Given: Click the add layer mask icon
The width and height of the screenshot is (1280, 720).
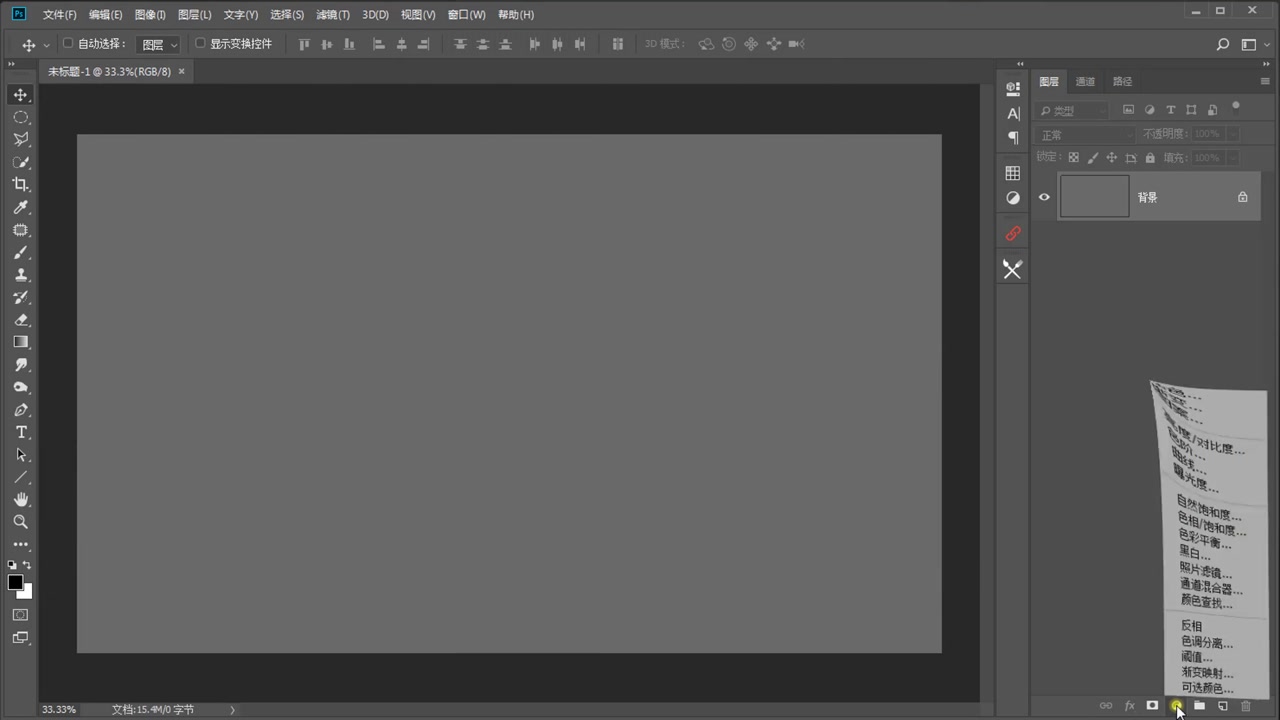Looking at the screenshot, I should [1152, 706].
